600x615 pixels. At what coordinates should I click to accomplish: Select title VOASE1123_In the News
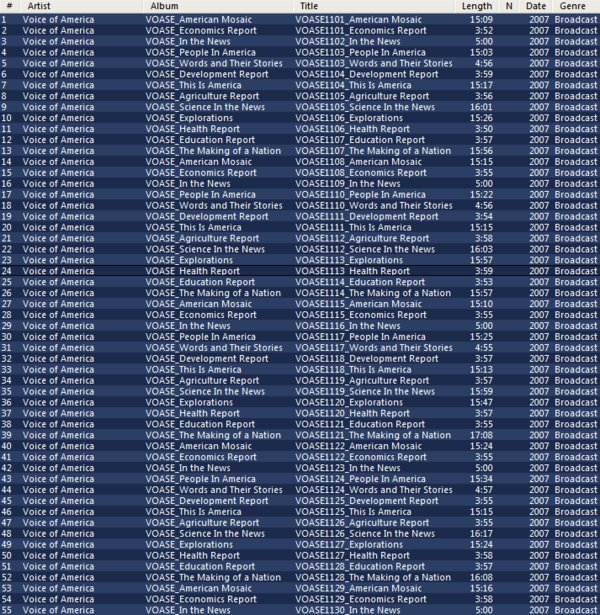coord(348,468)
